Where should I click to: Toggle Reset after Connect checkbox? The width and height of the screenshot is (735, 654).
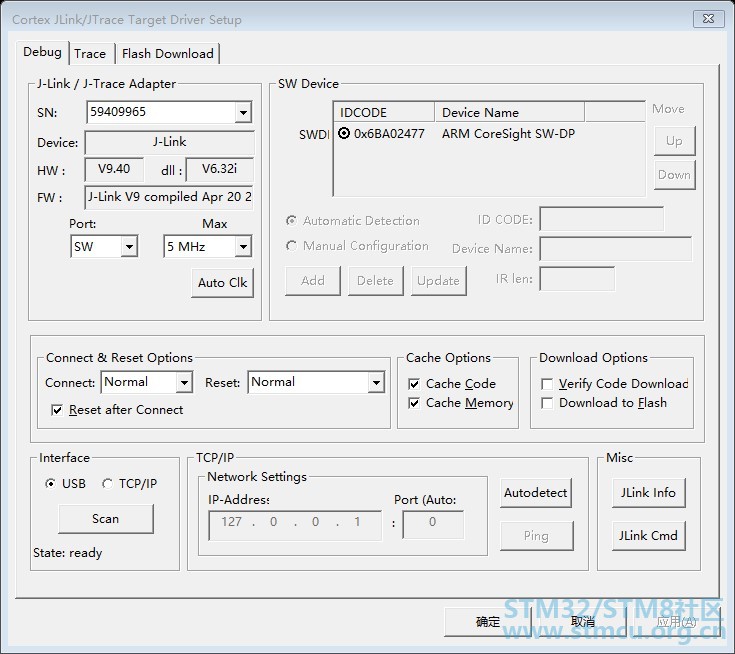pos(57,410)
